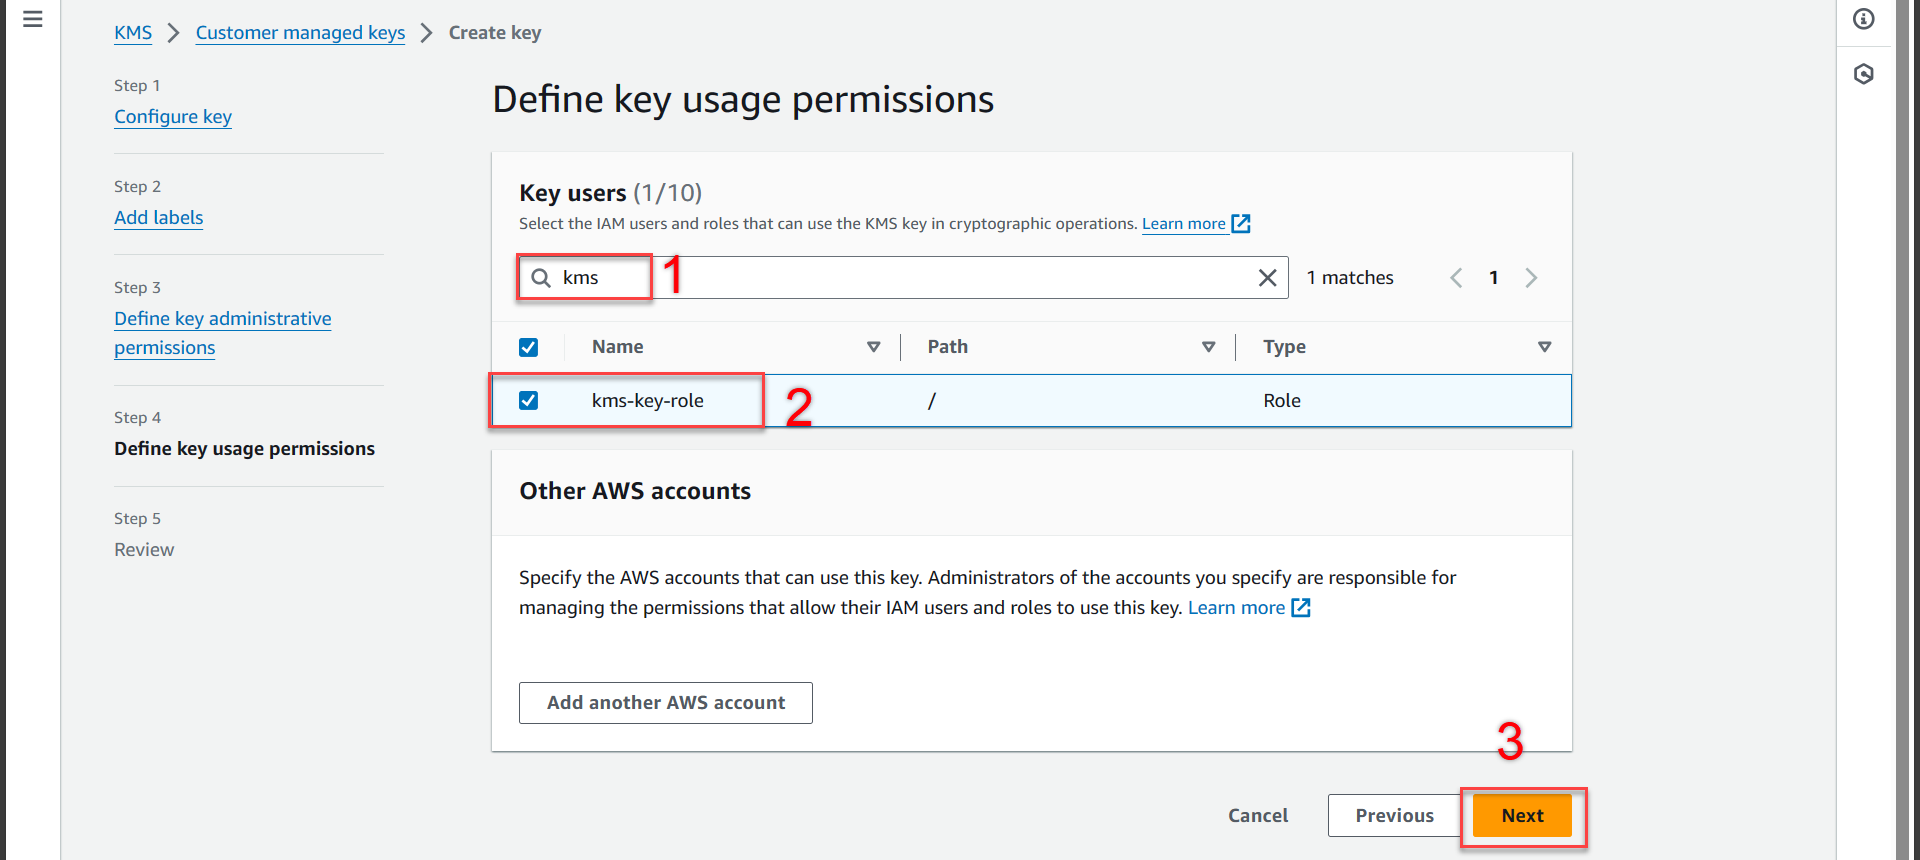Click the Name column header
Image resolution: width=1920 pixels, height=860 pixels.
tap(618, 347)
